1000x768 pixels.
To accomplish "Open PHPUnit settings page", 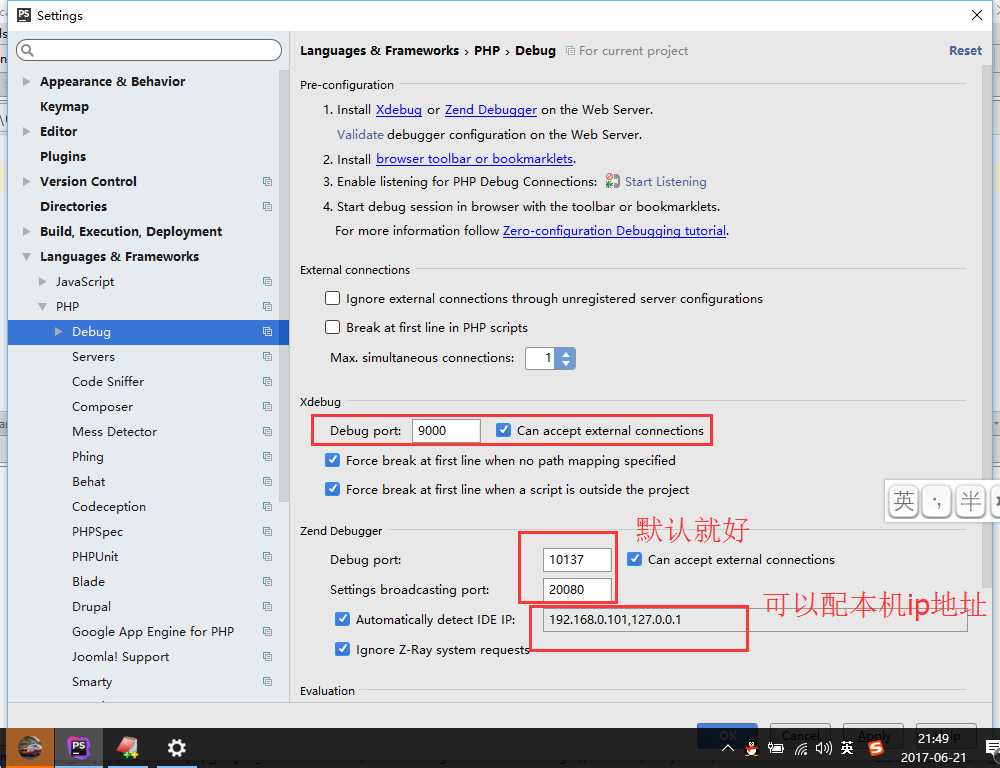I will click(95, 557).
